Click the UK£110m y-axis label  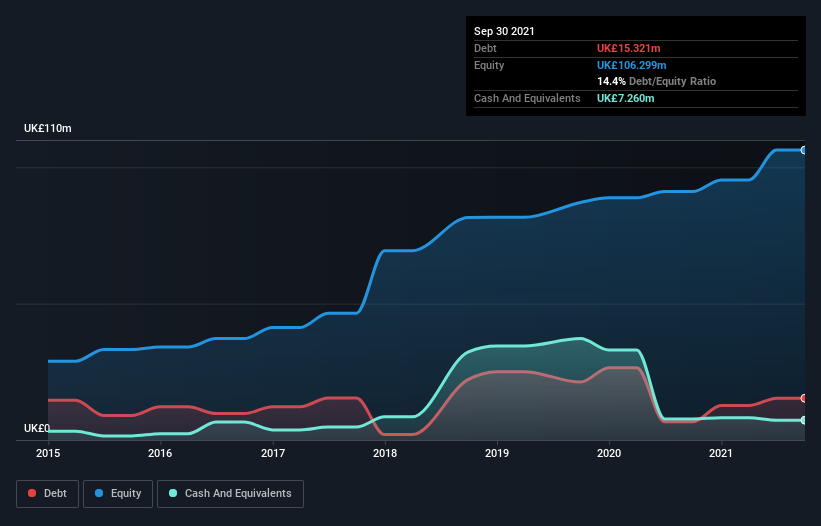48,128
